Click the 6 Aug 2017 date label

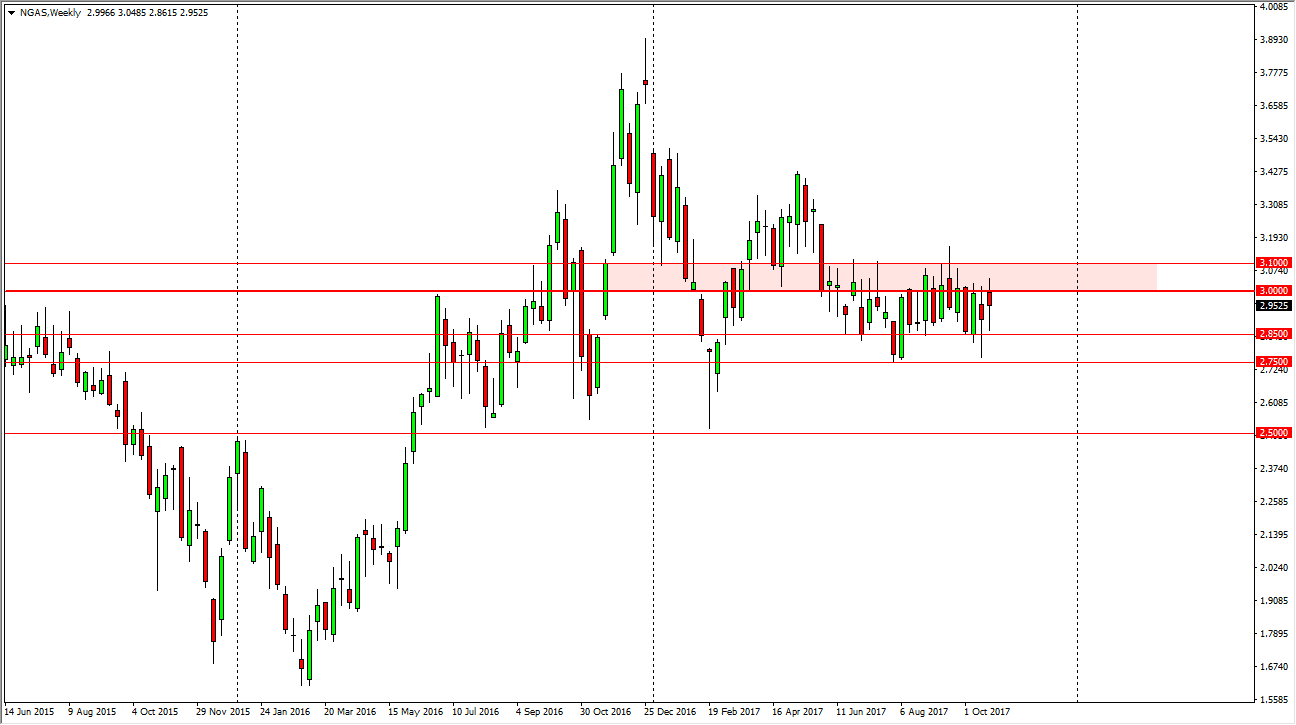tap(924, 712)
